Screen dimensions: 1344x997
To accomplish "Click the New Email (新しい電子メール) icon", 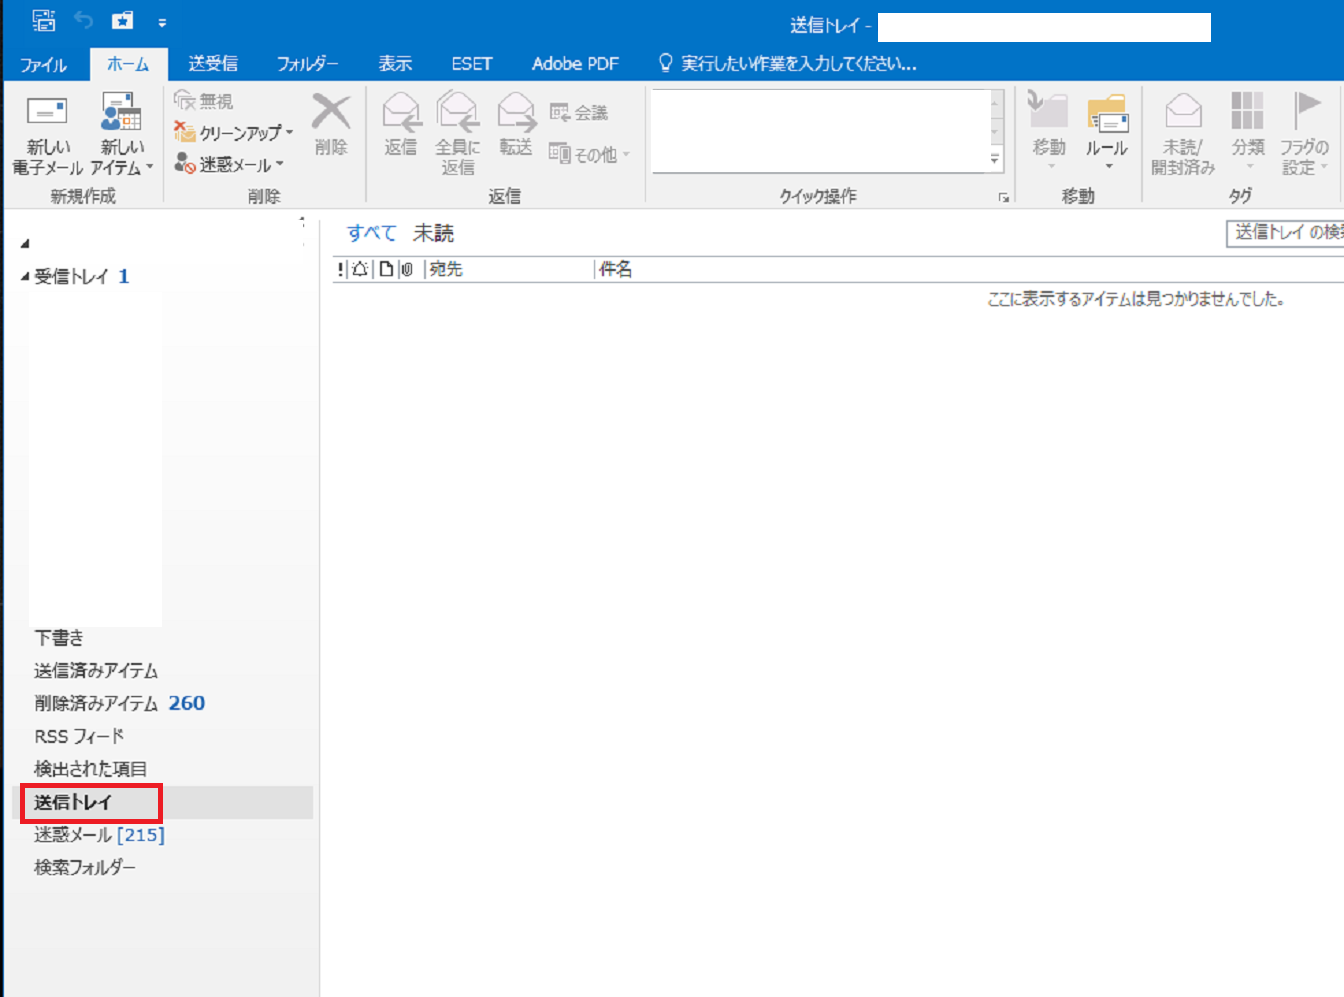I will [x=47, y=113].
